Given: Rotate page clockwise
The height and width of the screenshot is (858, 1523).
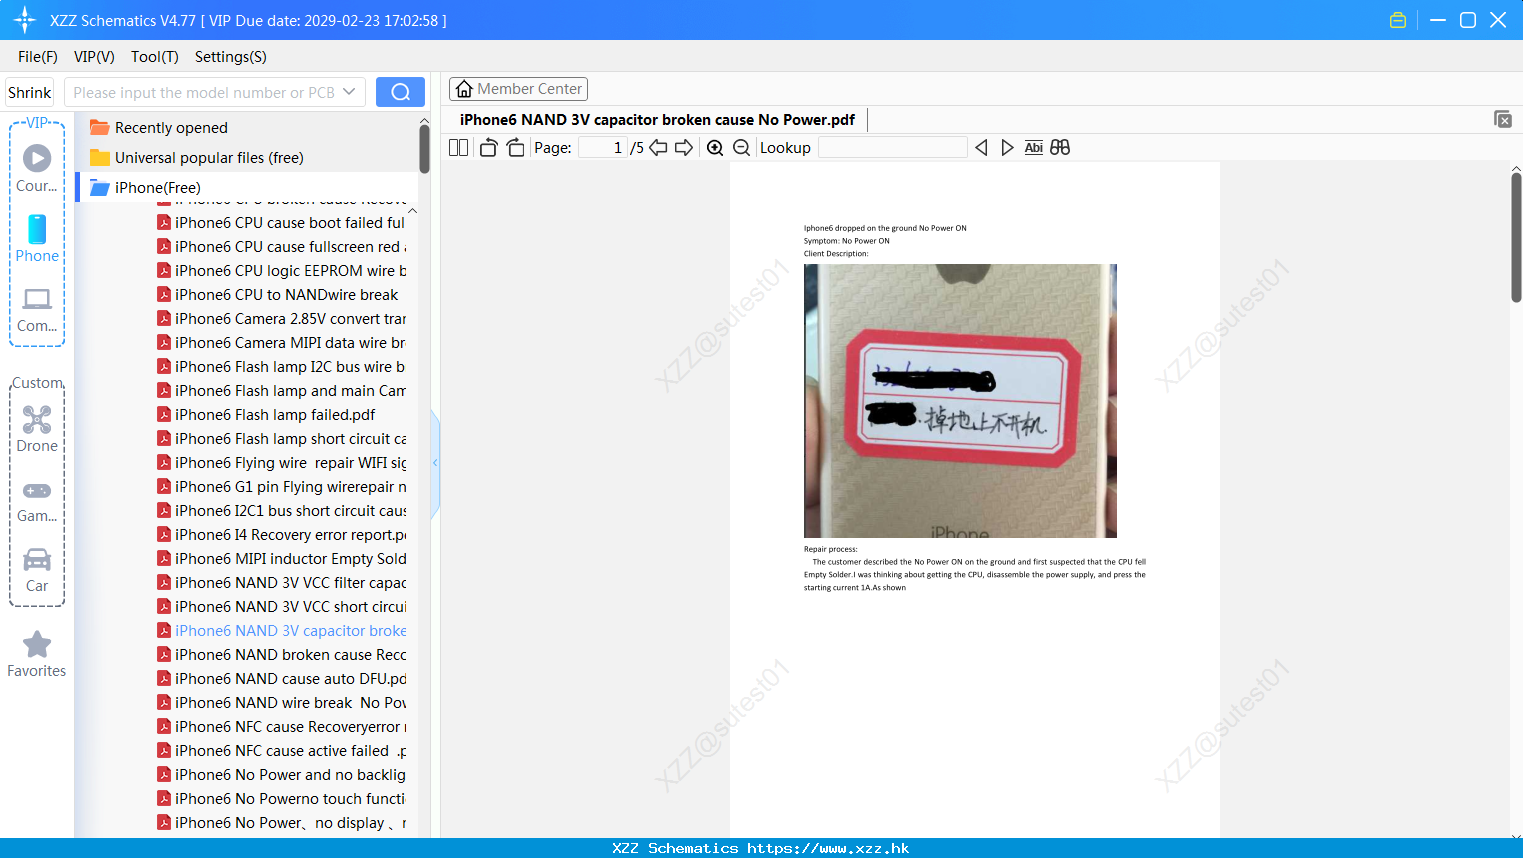Looking at the screenshot, I should (515, 148).
